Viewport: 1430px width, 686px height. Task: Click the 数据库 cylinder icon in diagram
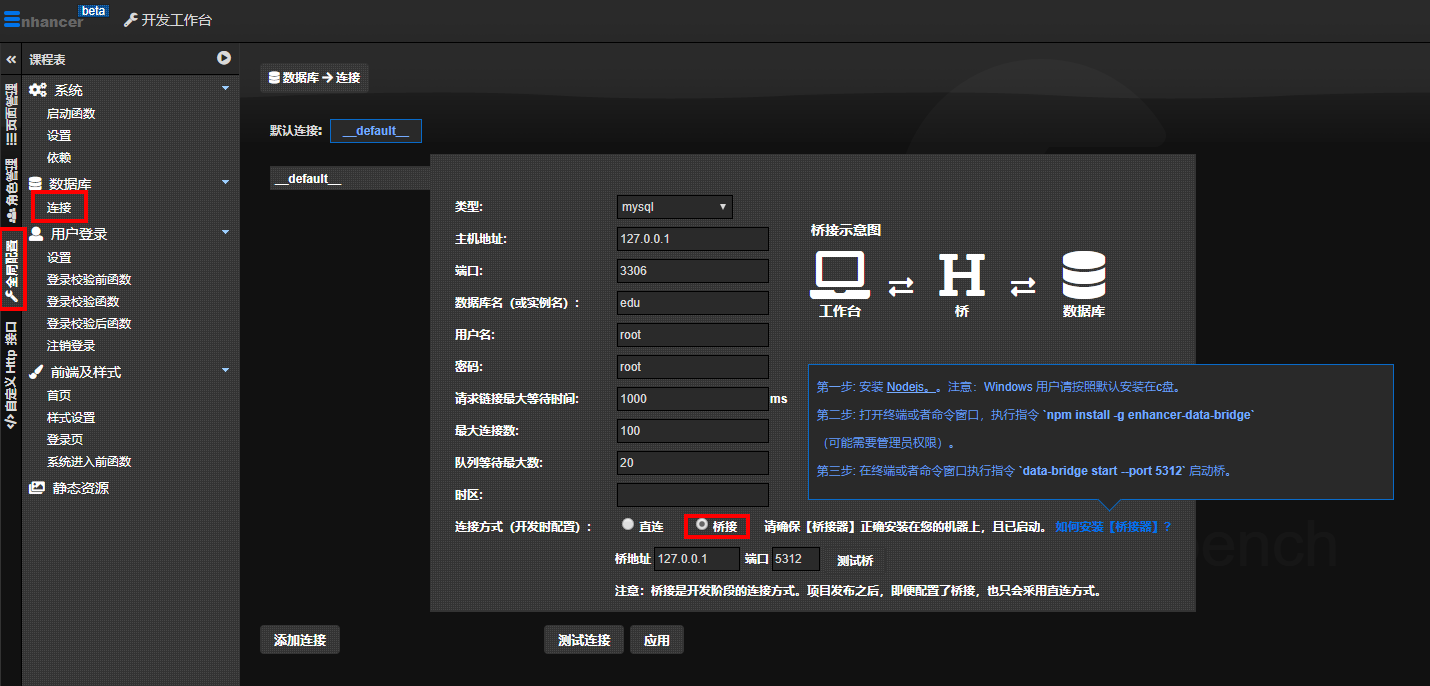[1084, 275]
